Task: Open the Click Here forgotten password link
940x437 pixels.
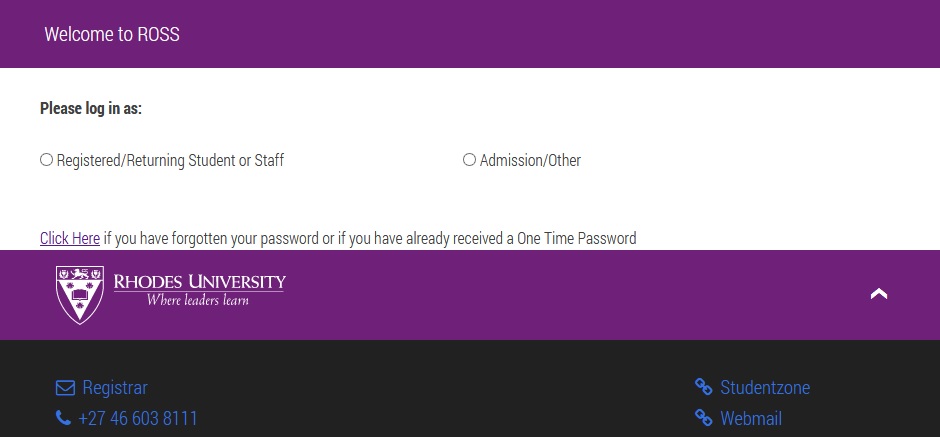Action: 70,238
